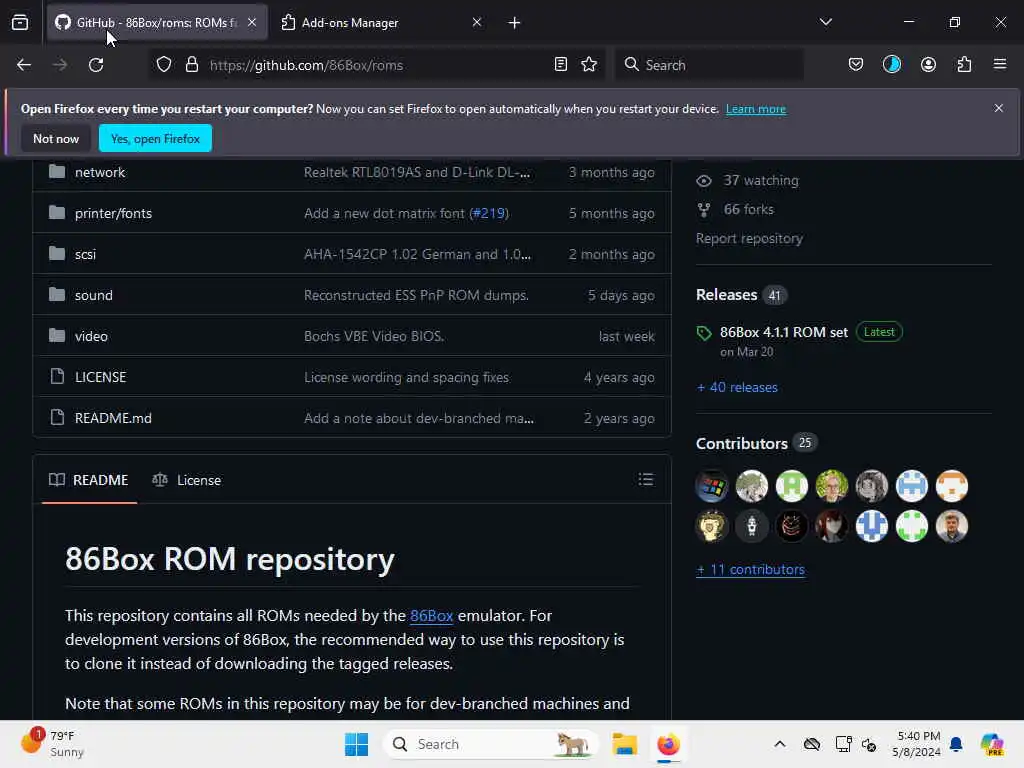The width and height of the screenshot is (1024, 768).
Task: Open Reconstructed ESS PnP ROM dumps commit
Action: pyautogui.click(x=416, y=295)
